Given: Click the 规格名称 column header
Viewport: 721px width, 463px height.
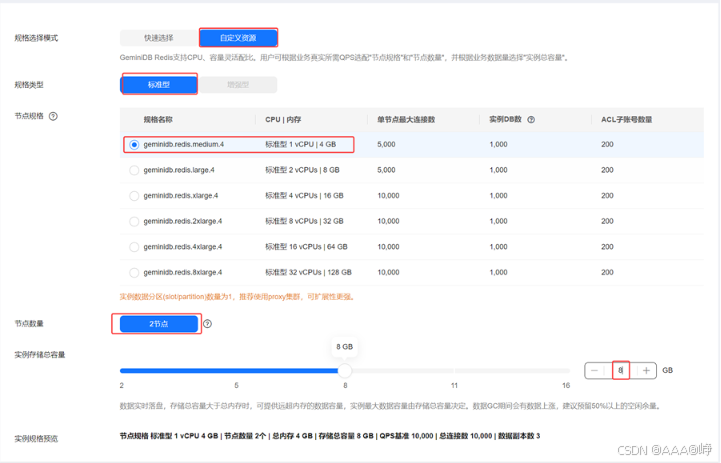Looking at the screenshot, I should coord(158,120).
